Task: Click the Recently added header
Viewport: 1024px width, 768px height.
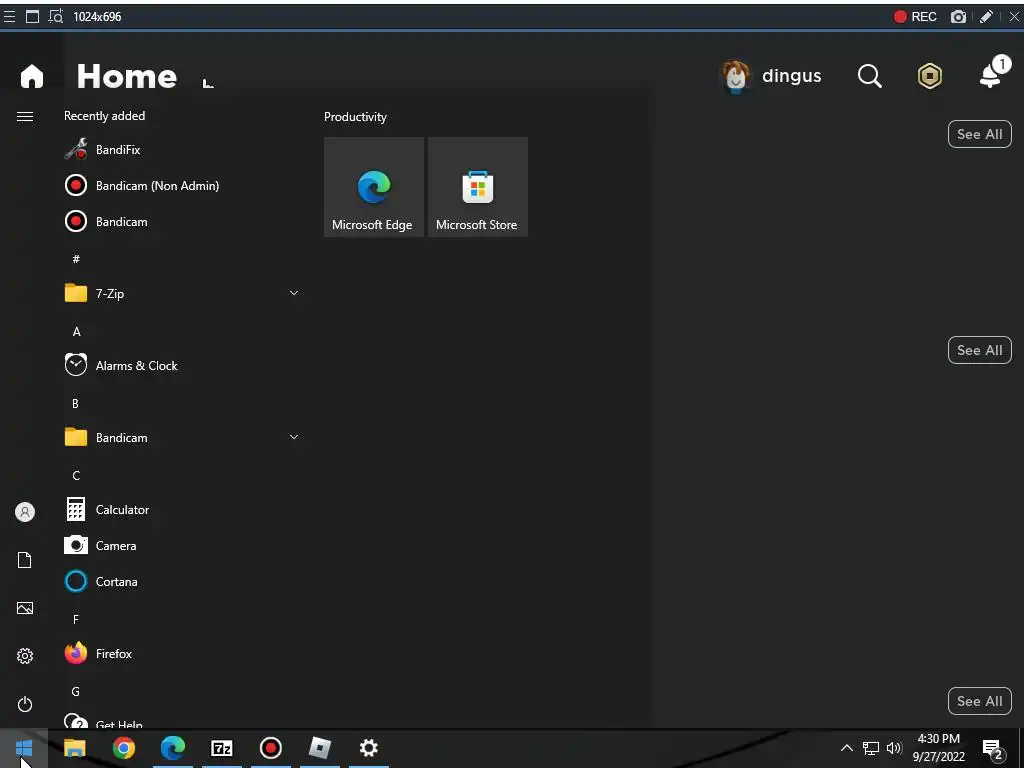Action: 104,116
